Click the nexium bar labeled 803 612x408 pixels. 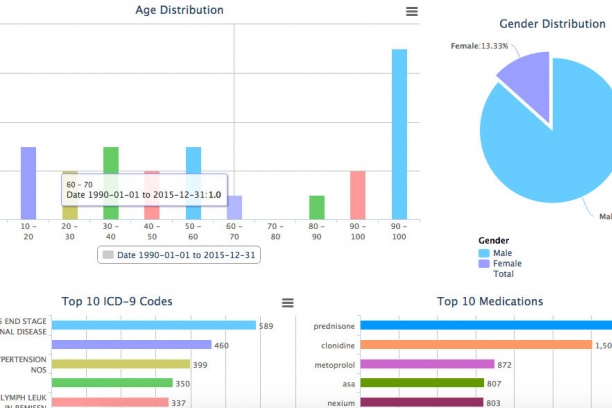(x=424, y=402)
